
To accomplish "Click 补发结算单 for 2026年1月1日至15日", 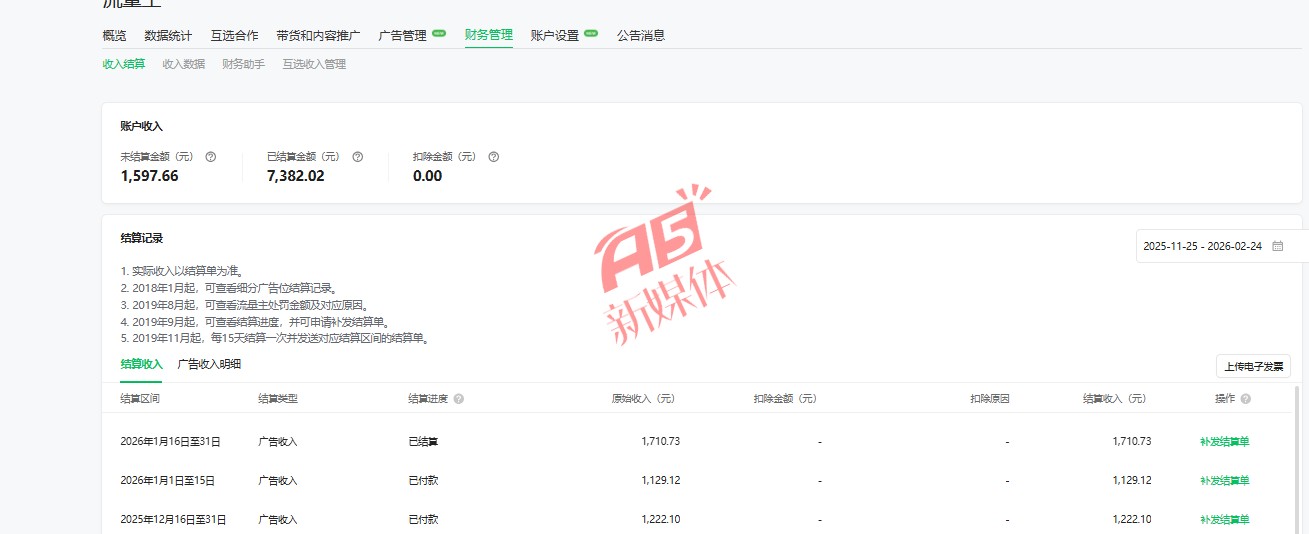I will coord(1224,480).
